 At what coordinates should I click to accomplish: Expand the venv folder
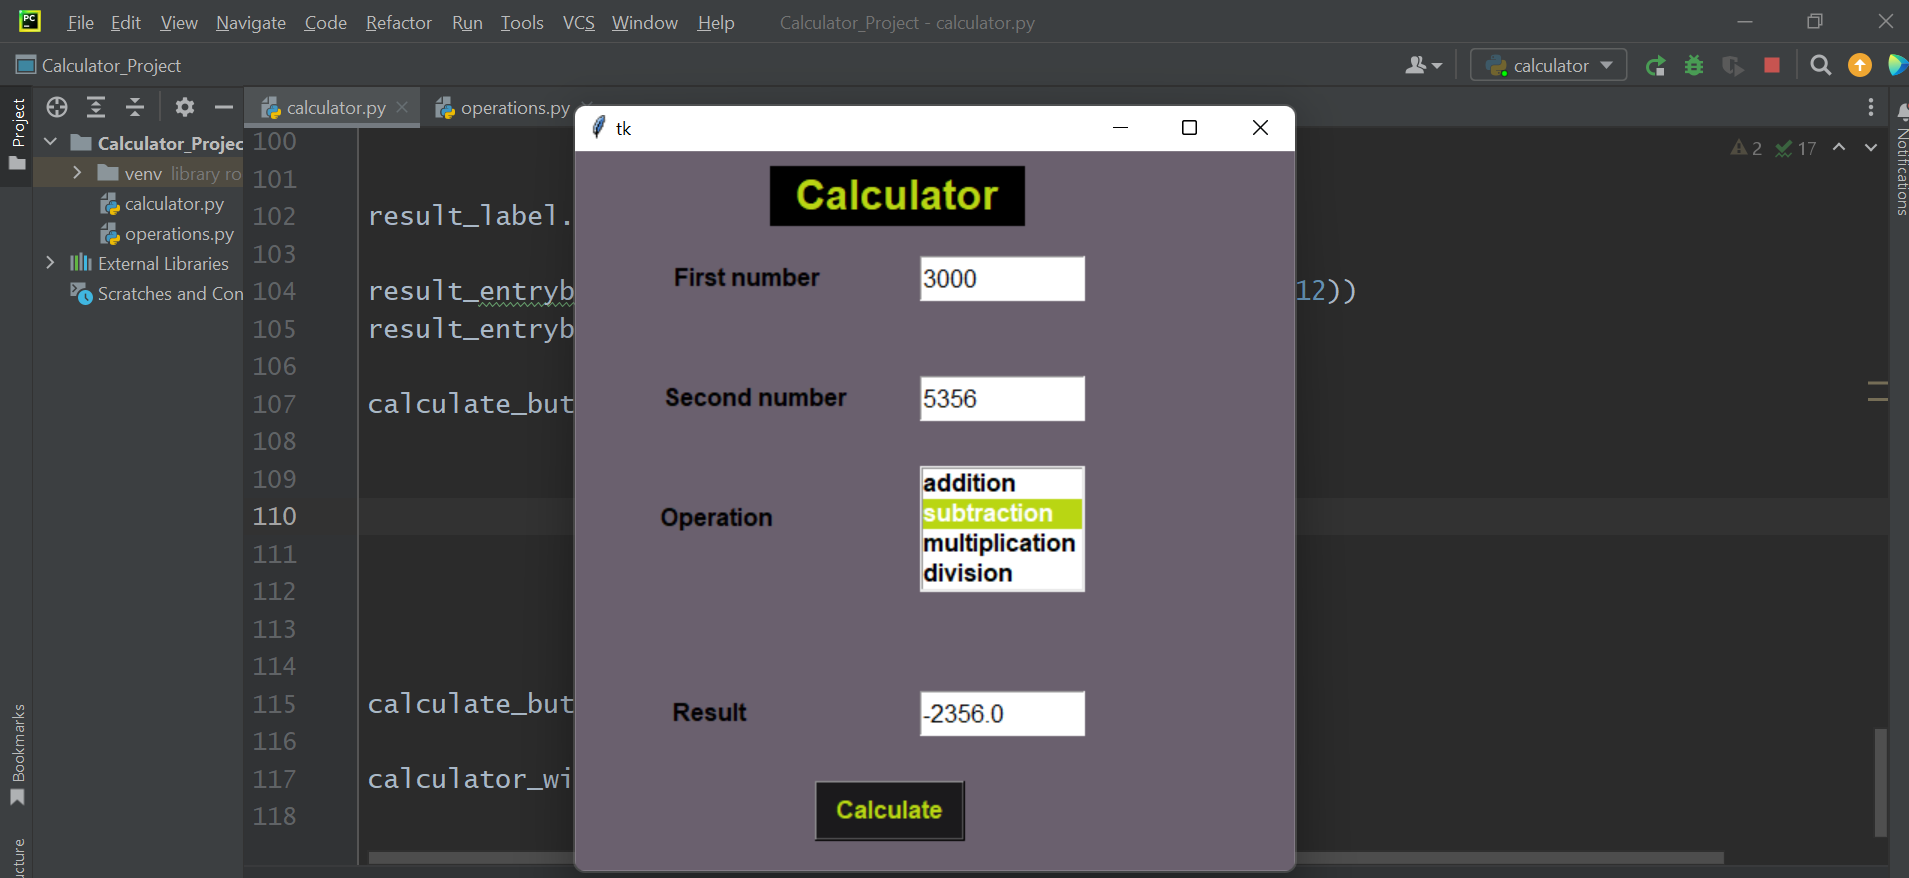(x=77, y=173)
